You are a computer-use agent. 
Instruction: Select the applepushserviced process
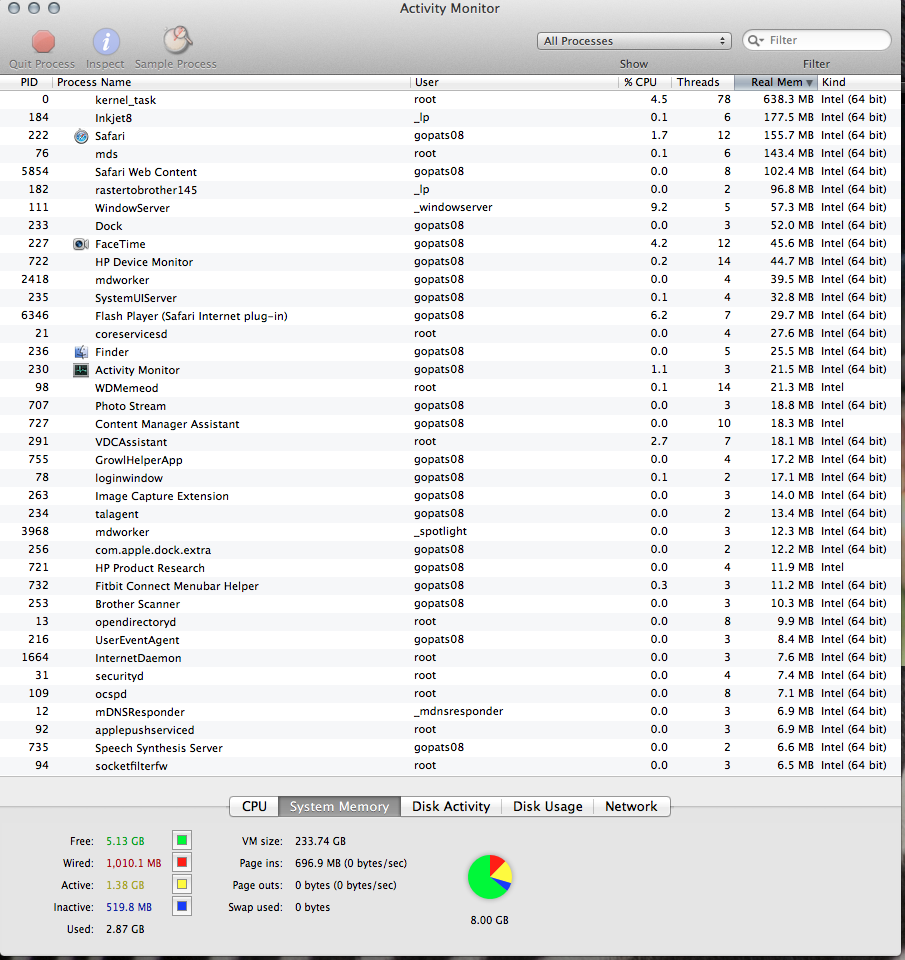pyautogui.click(x=450, y=730)
